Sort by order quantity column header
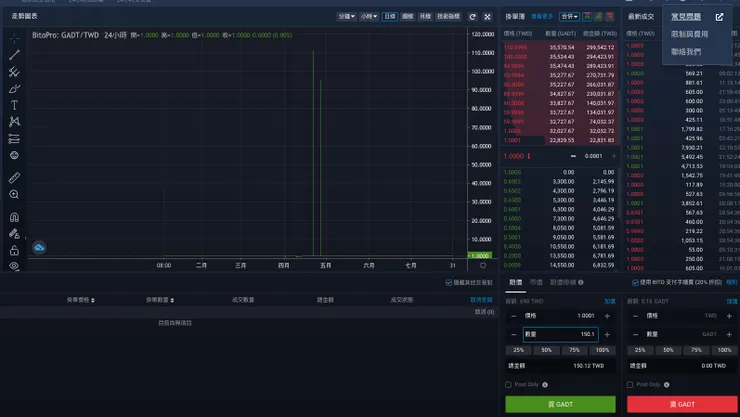Screen dimensions: 740x417 point(160,300)
